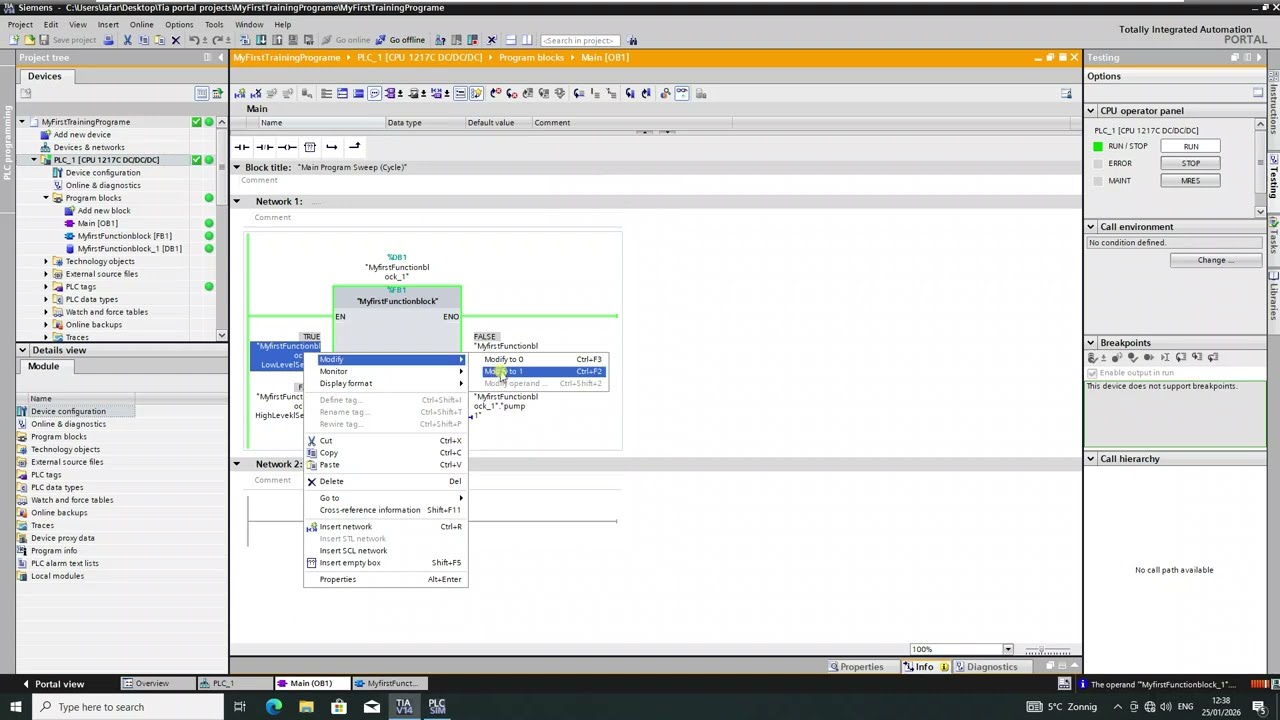1280x720 pixels.
Task: Collapse the Details view panel
Action: tap(22, 351)
